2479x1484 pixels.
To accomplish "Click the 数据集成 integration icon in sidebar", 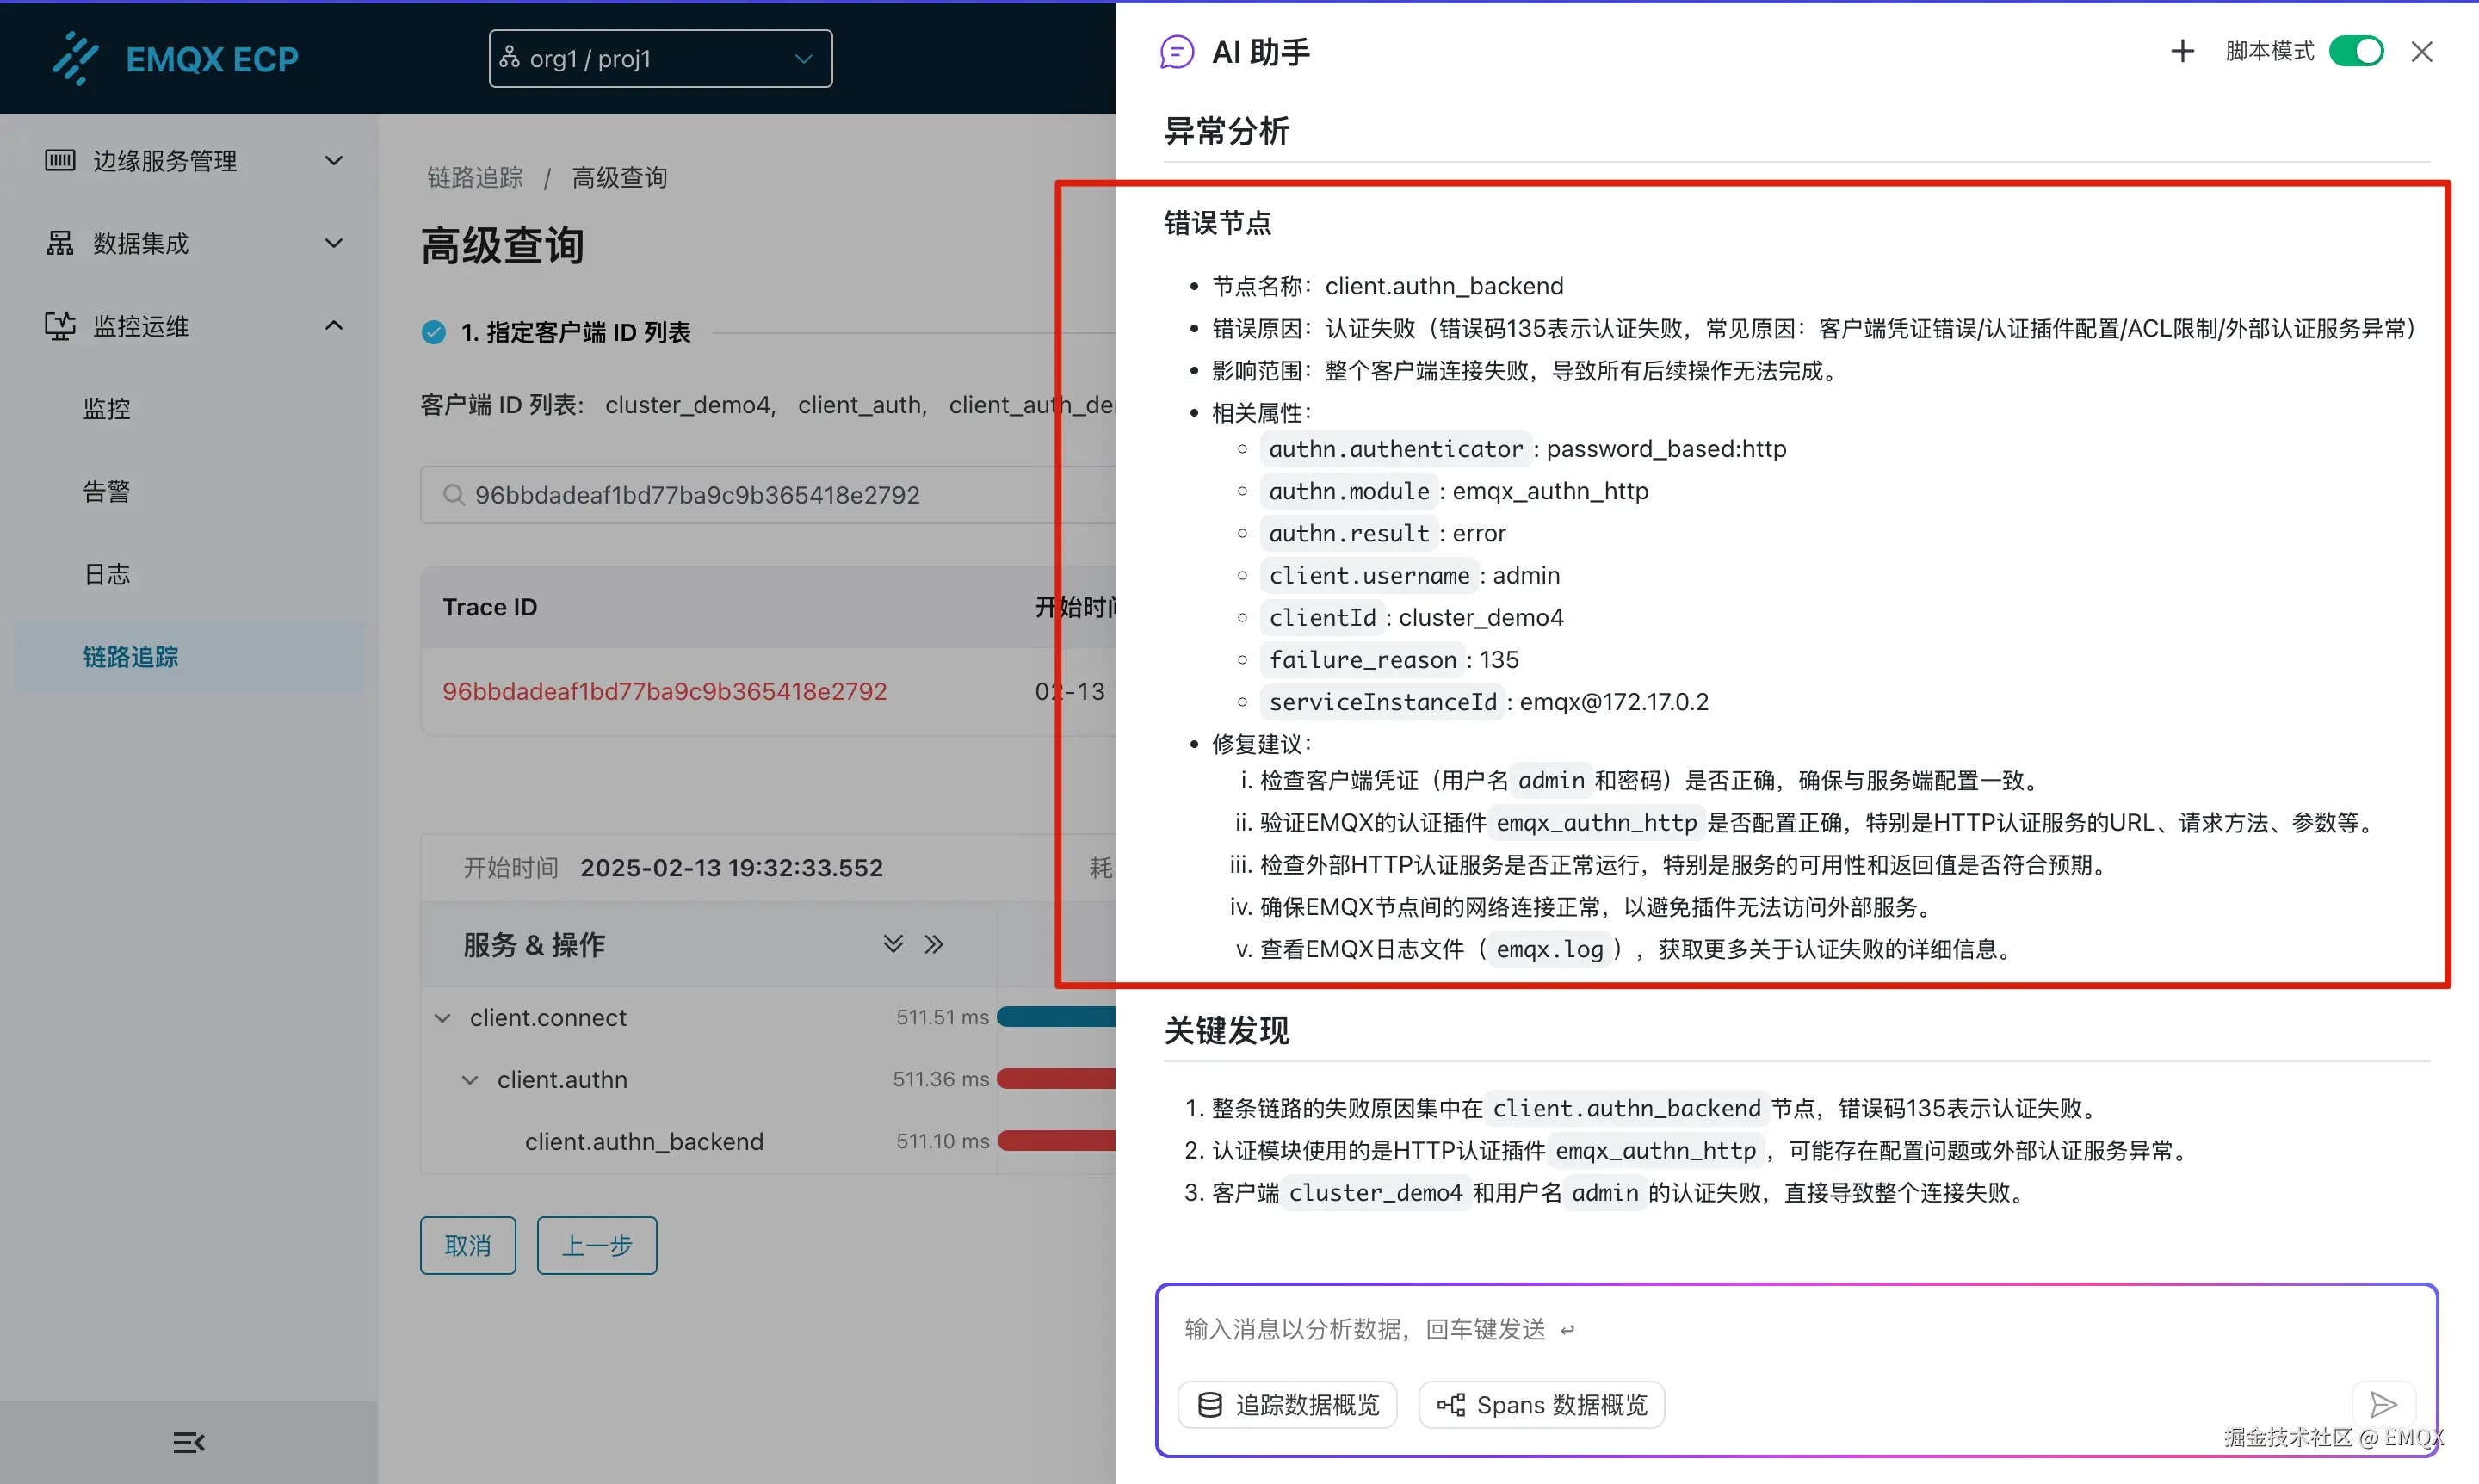I will pyautogui.click(x=60, y=243).
